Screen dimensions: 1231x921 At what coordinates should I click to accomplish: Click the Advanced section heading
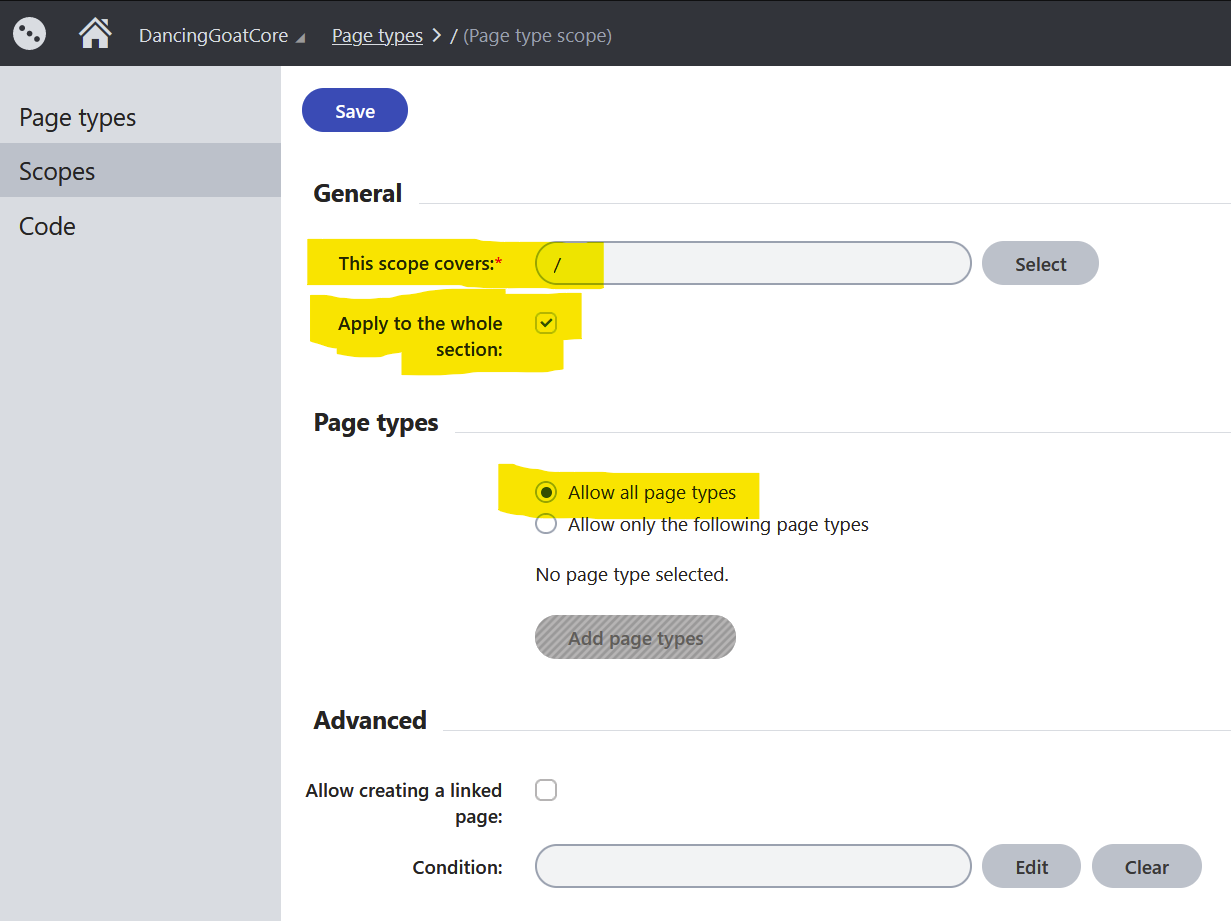tap(370, 720)
